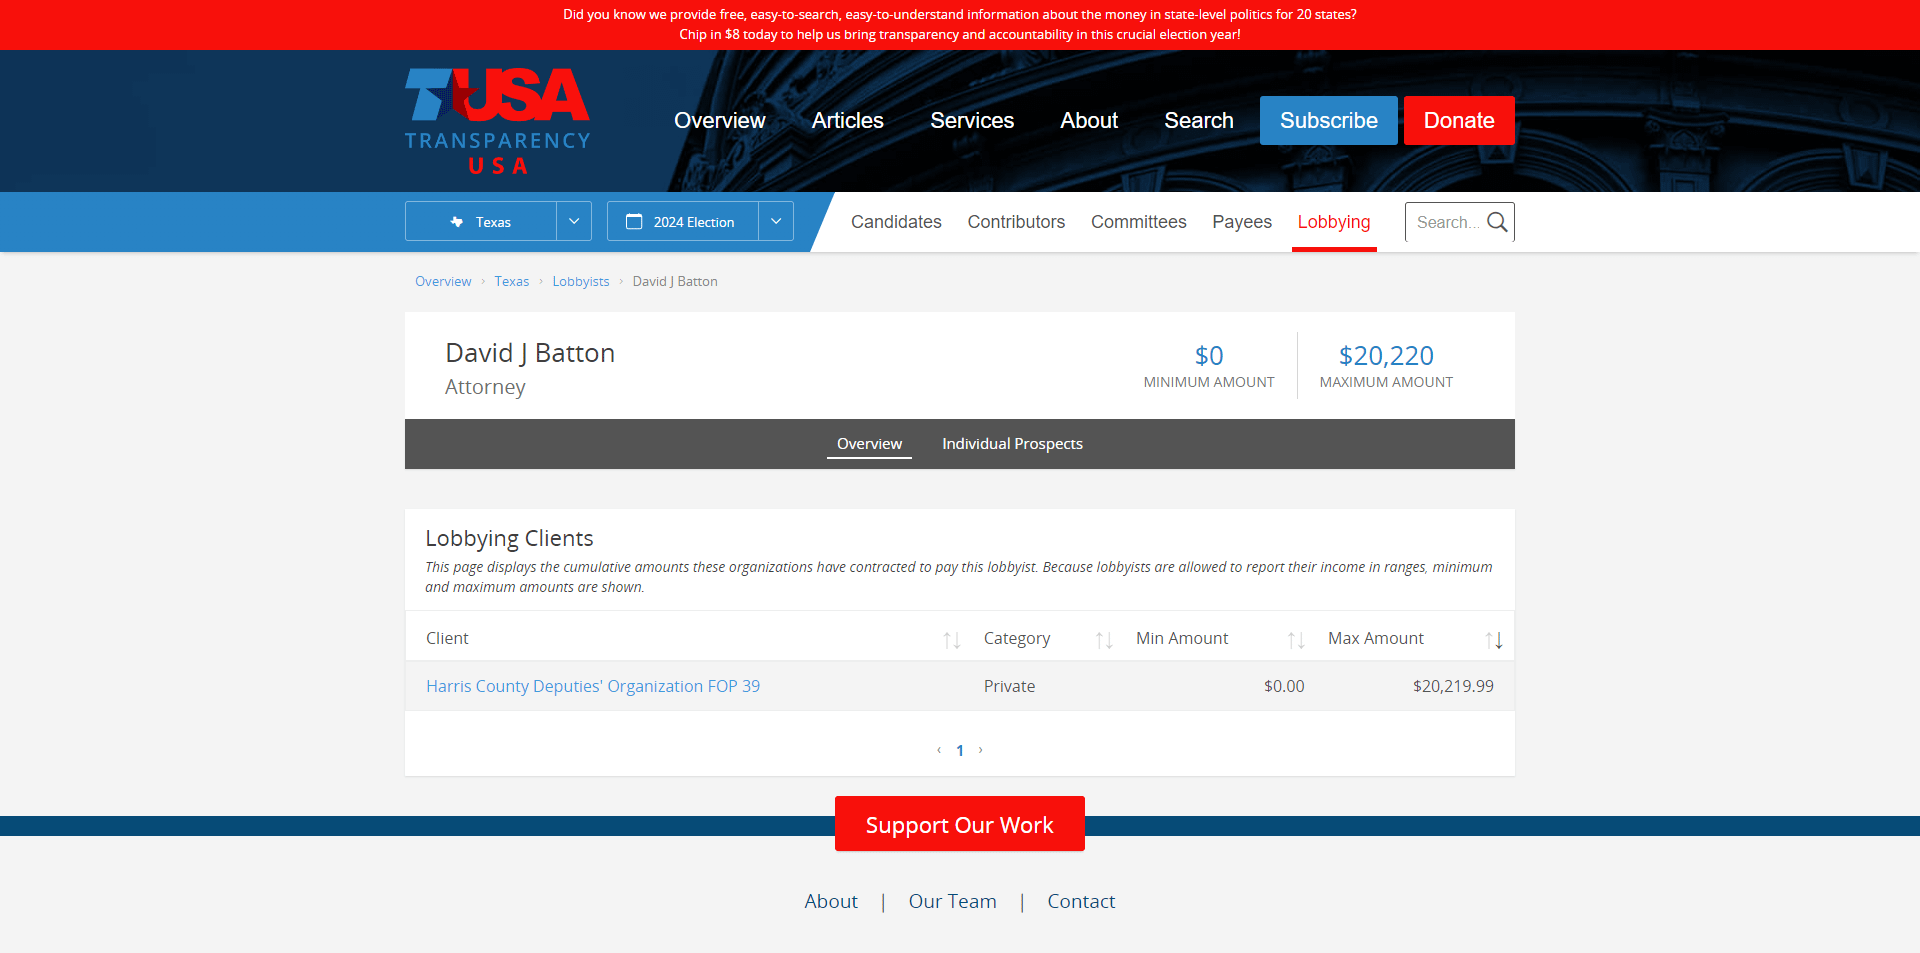Sort table by Category column arrows
The height and width of the screenshot is (953, 1920).
1104,640
